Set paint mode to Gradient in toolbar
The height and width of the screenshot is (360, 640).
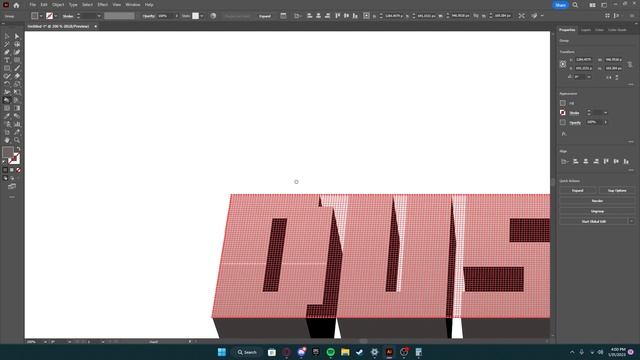12,170
